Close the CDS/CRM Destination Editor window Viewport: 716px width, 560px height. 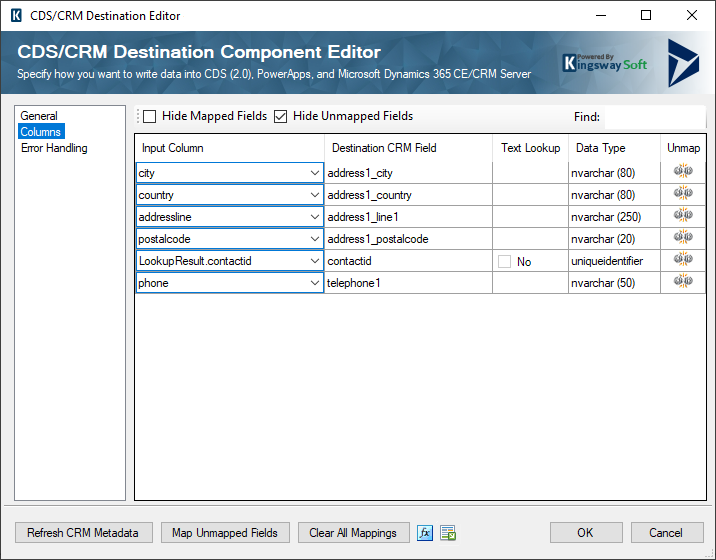click(692, 15)
